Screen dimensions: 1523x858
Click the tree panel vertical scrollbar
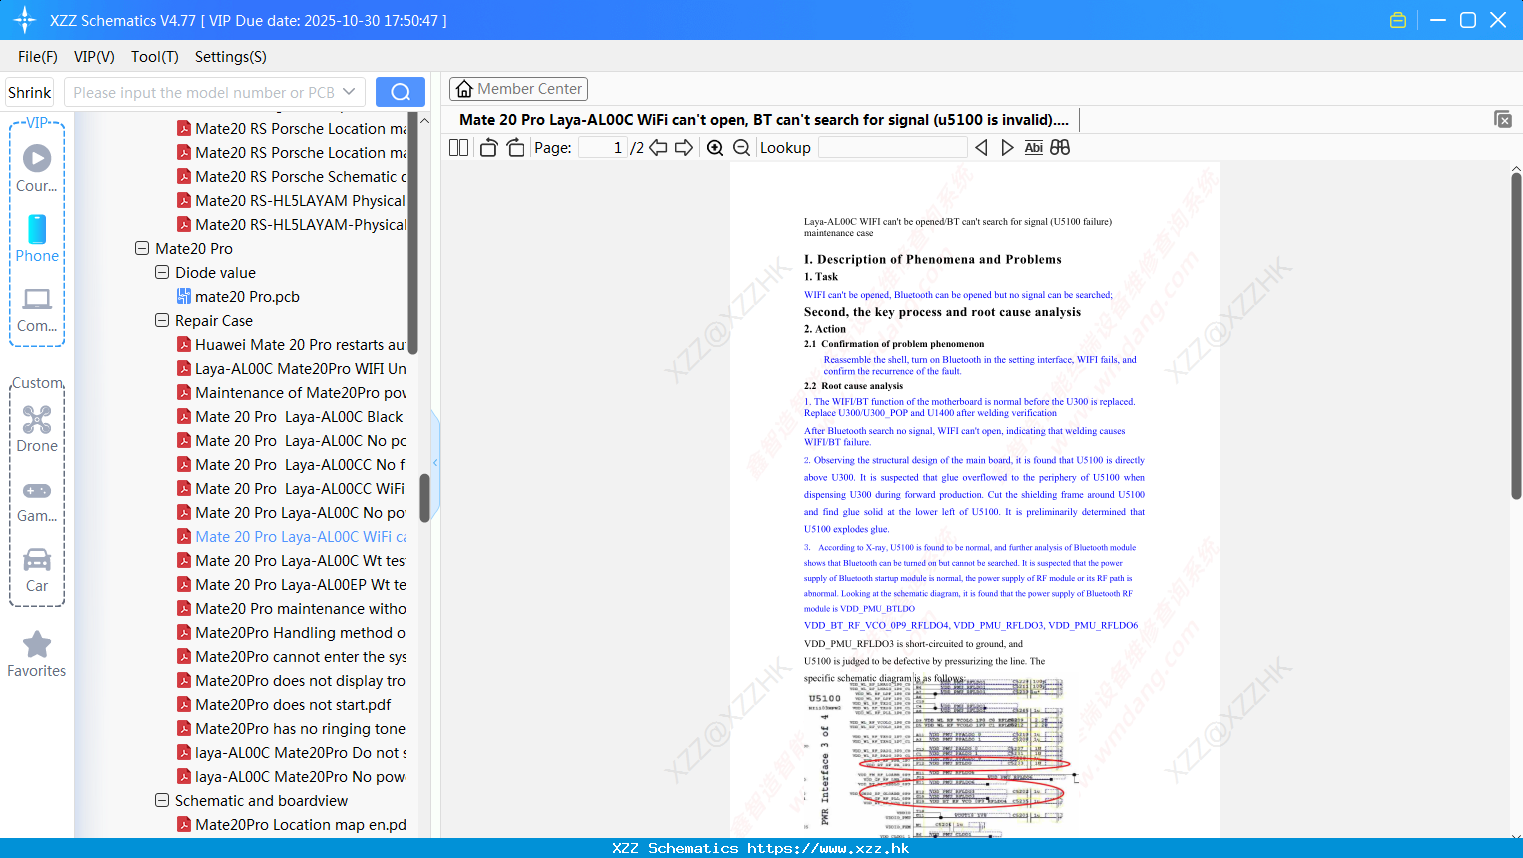click(424, 497)
